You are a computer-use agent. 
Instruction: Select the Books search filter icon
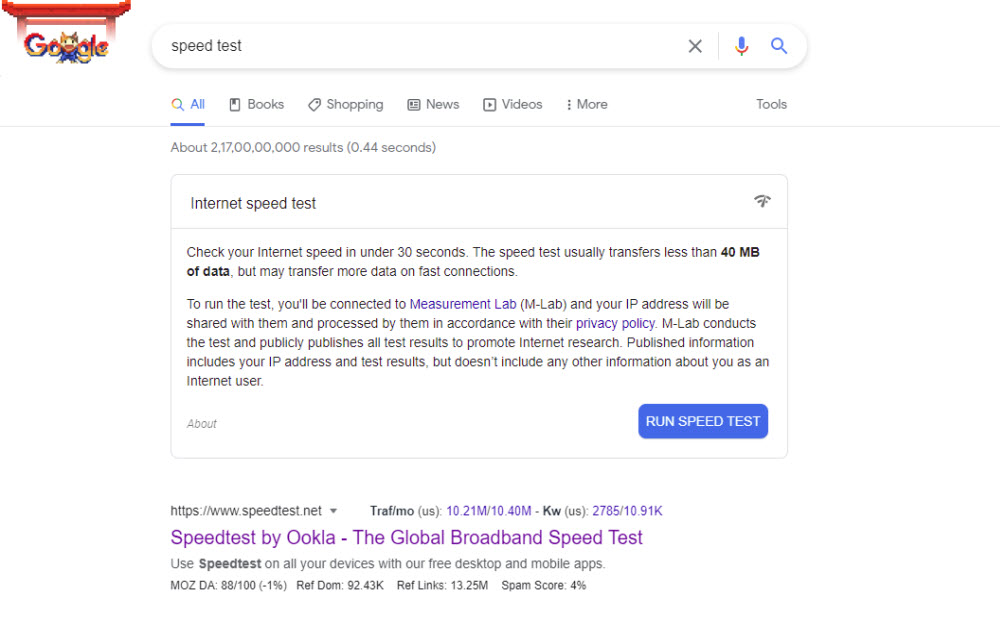[233, 104]
